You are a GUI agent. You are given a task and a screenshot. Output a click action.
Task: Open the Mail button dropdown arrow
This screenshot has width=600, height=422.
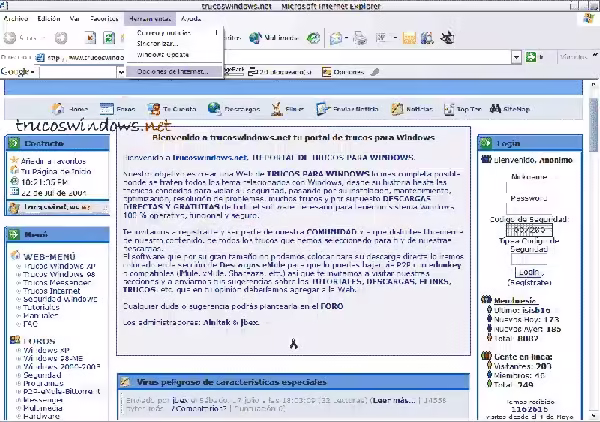click(346, 38)
